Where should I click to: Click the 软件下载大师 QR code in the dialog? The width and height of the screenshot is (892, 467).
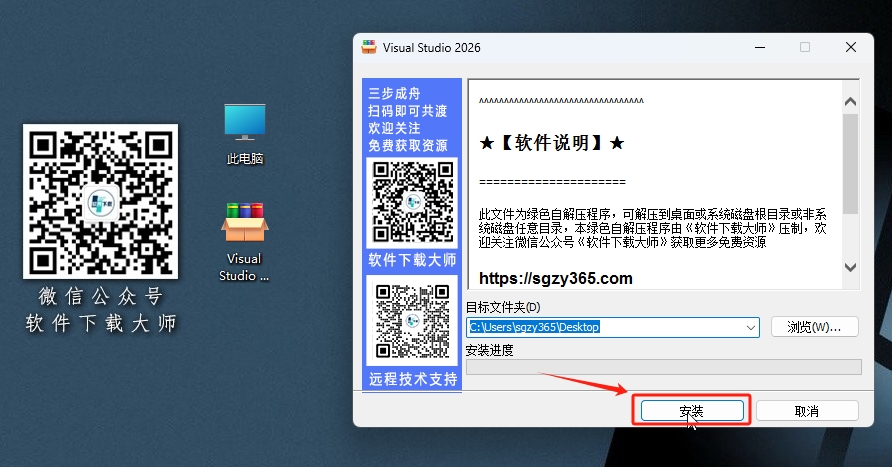pyautogui.click(x=413, y=203)
